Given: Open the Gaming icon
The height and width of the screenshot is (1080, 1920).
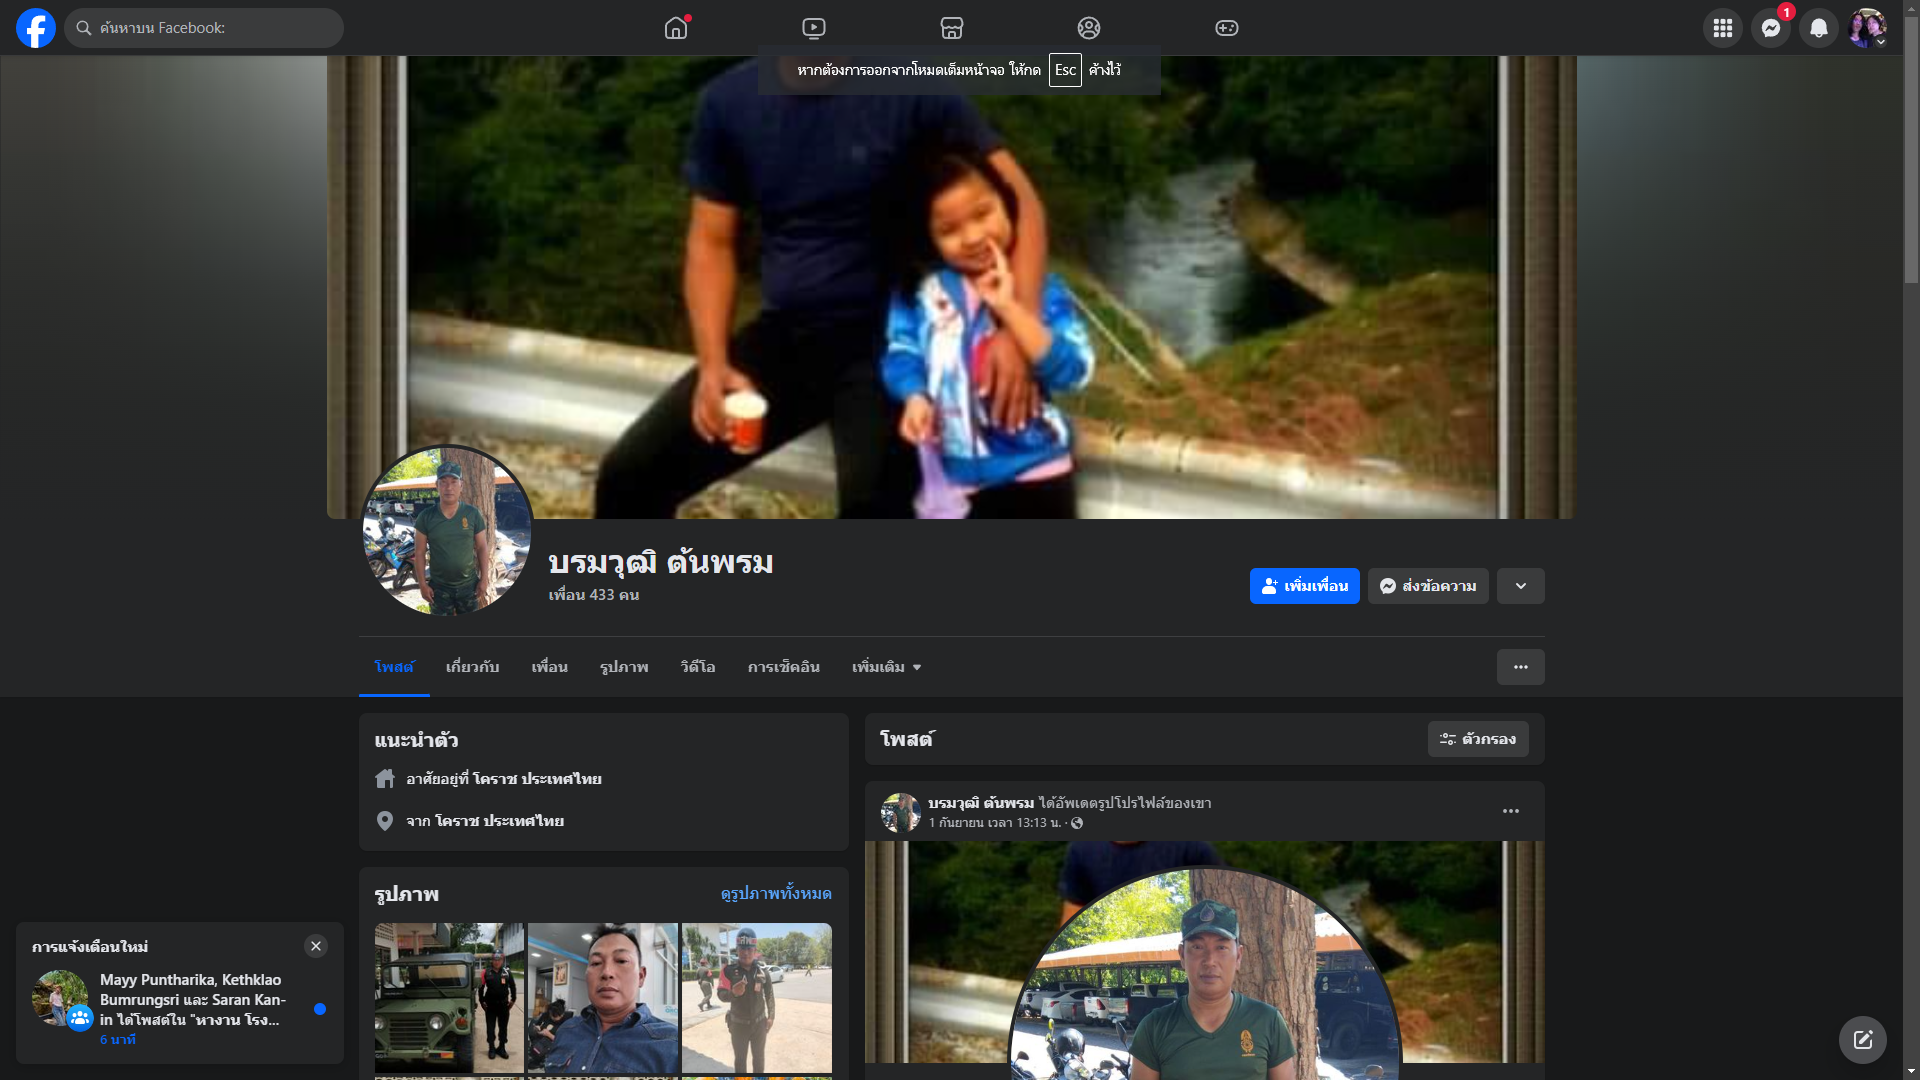Looking at the screenshot, I should click(x=1227, y=28).
